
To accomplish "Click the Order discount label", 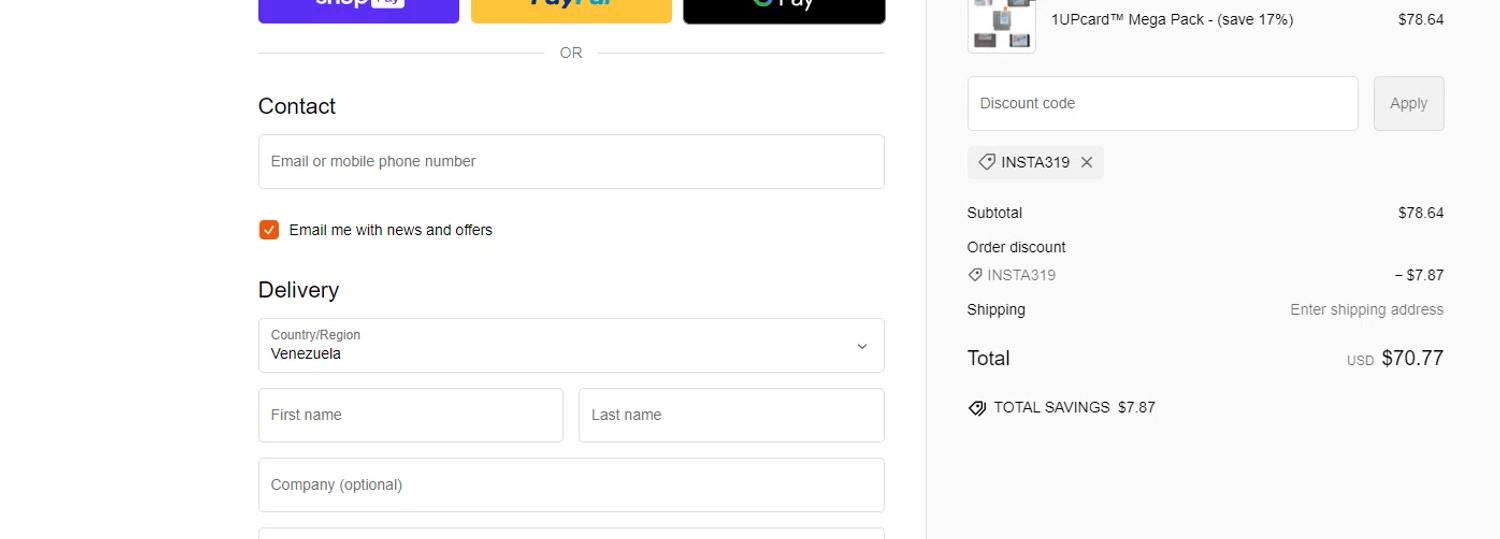I will click(x=1016, y=247).
